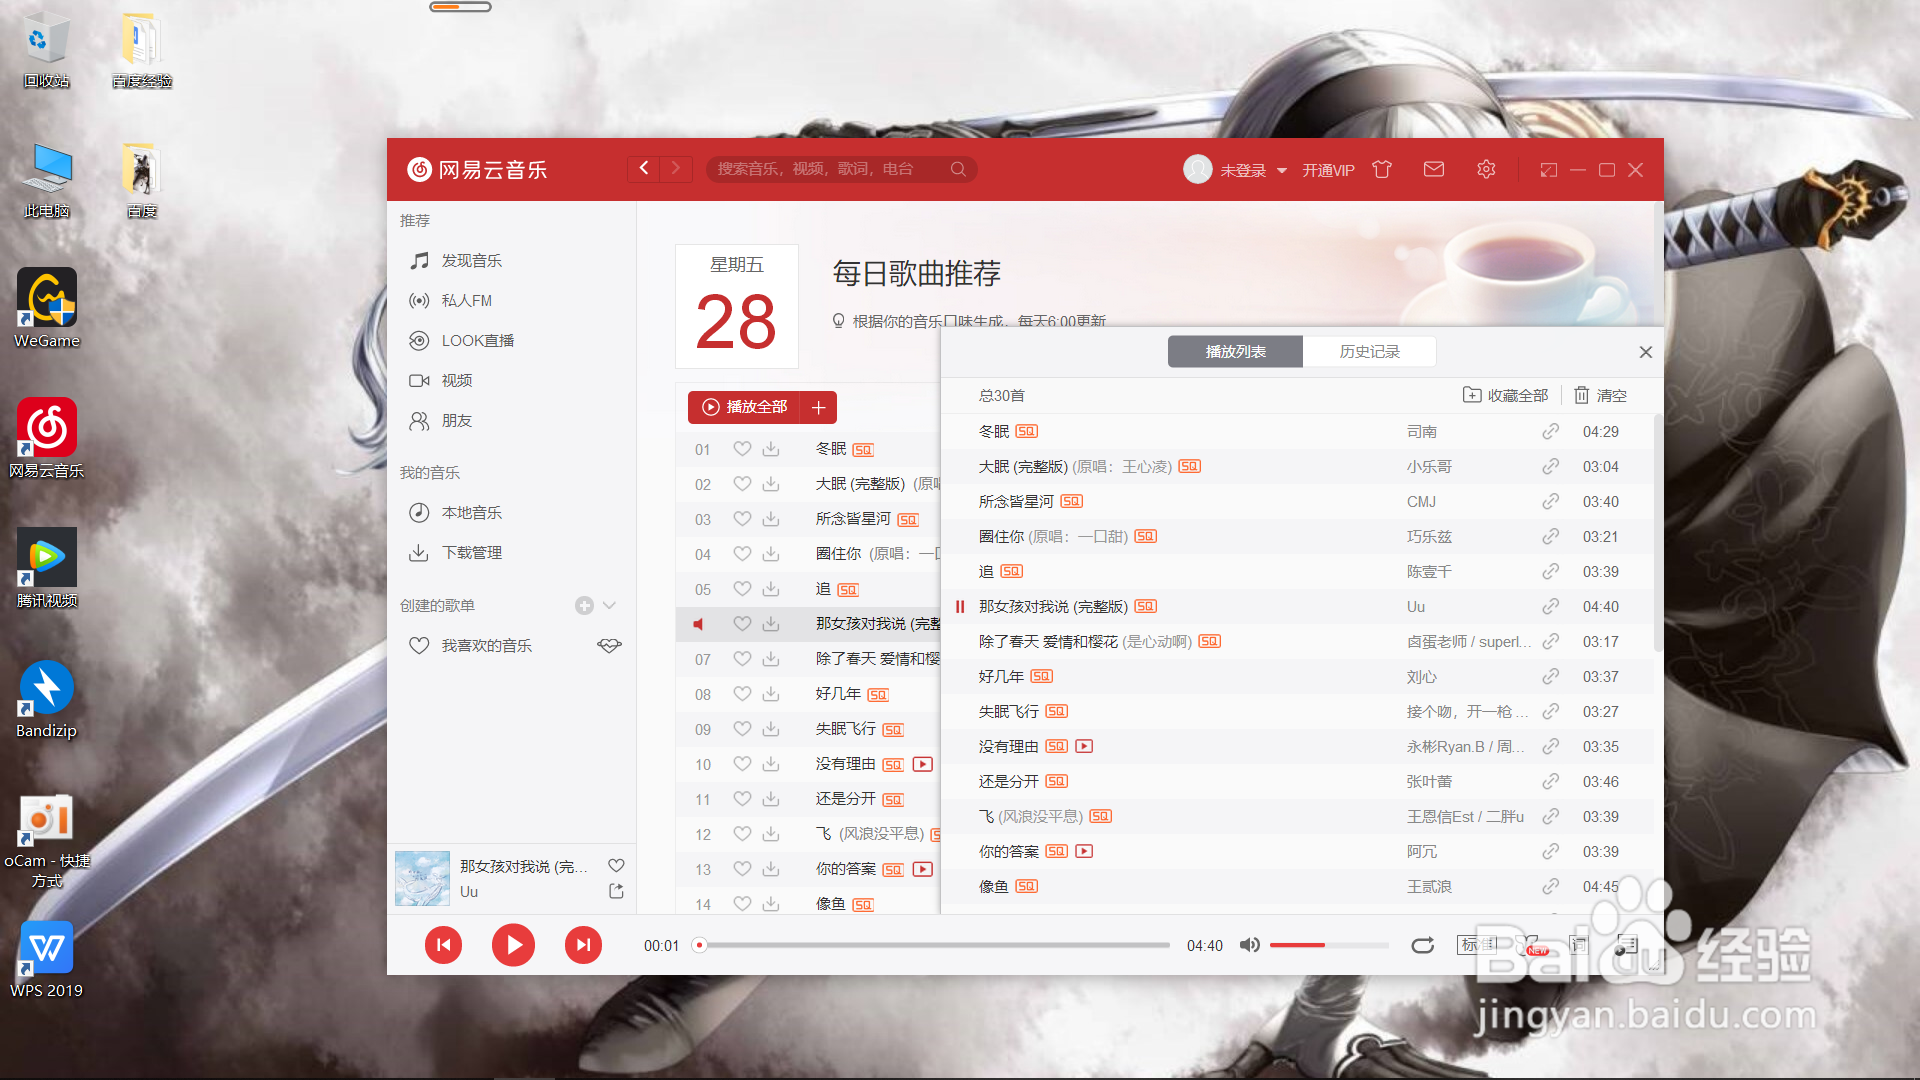Switch to mini player mode
The width and height of the screenshot is (1920, 1080).
[1549, 170]
